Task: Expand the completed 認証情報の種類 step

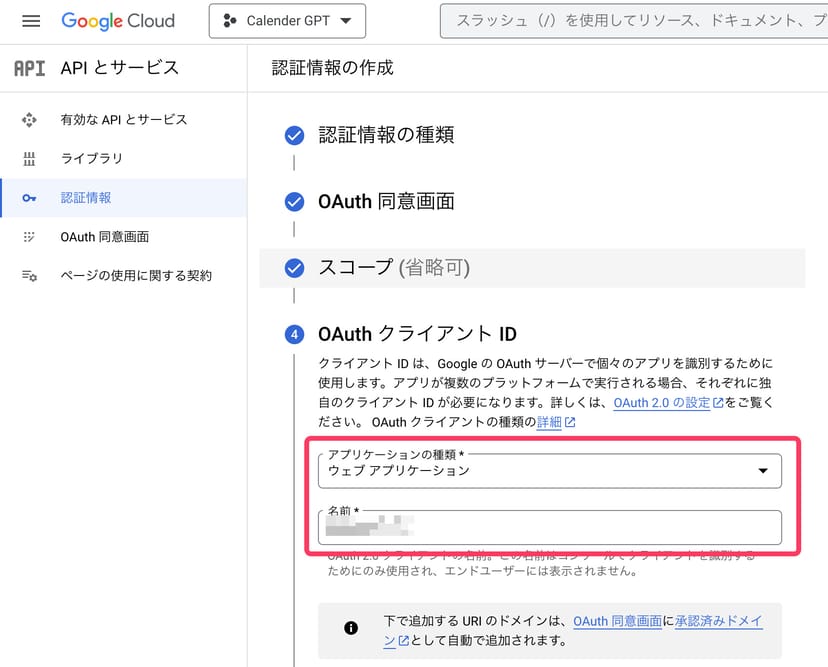Action: click(x=386, y=136)
